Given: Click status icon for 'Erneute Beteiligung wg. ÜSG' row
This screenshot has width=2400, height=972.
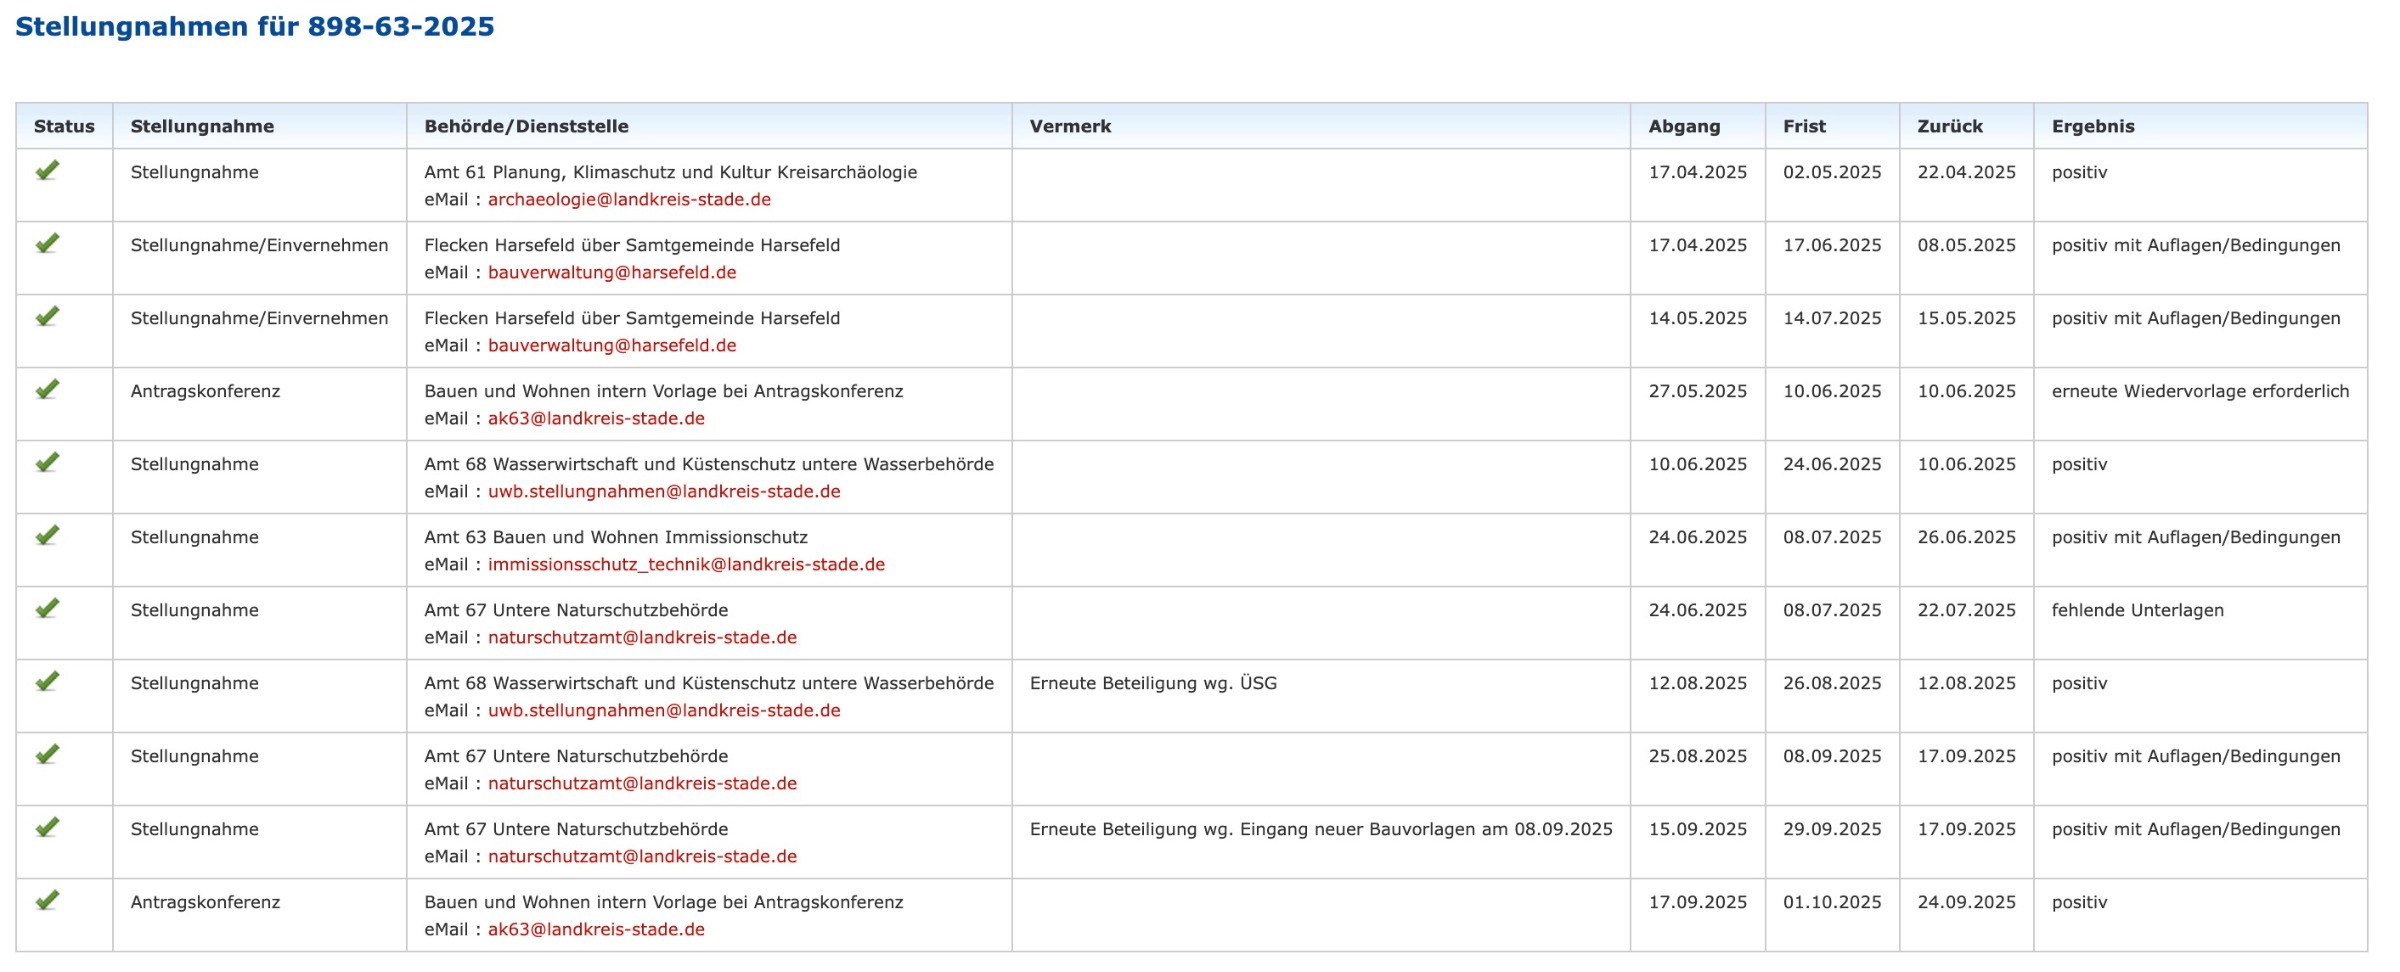Looking at the screenshot, I should pyautogui.click(x=47, y=682).
